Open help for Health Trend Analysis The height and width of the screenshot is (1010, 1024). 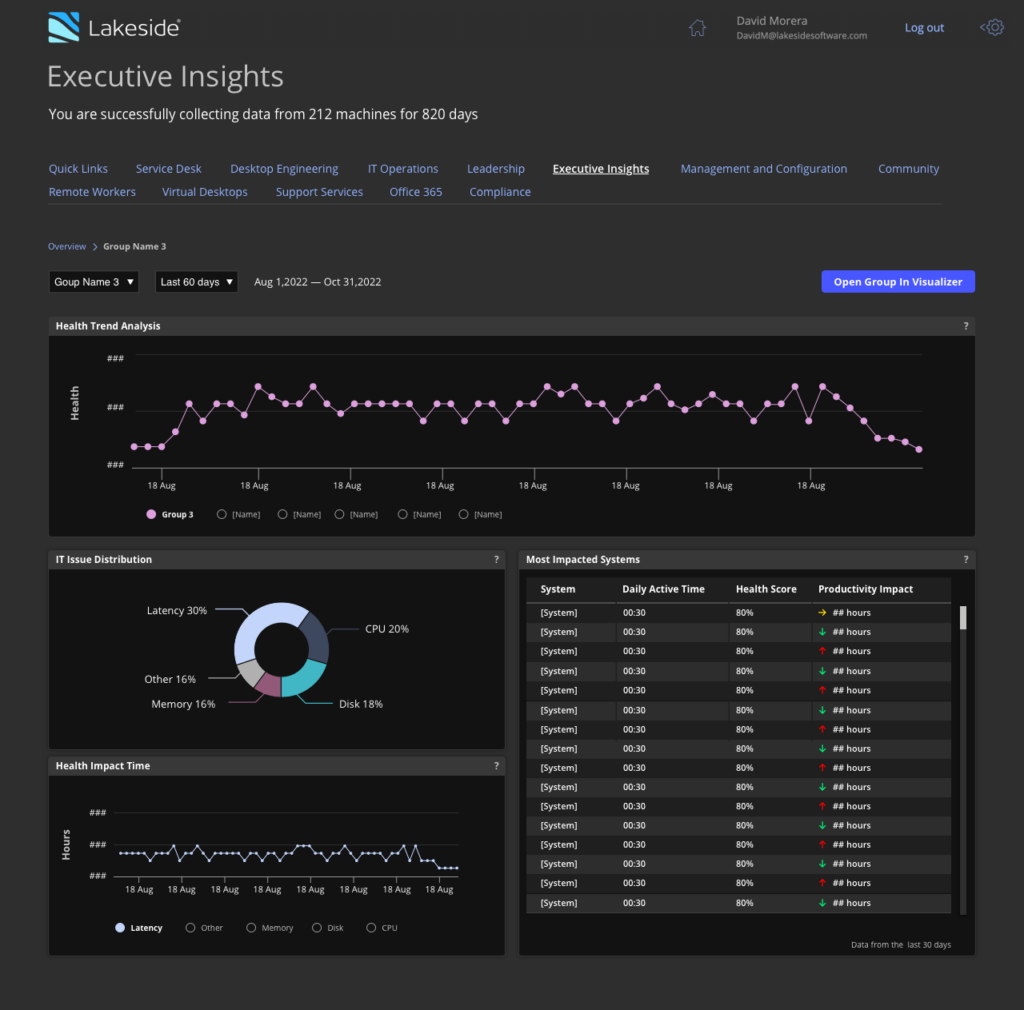966,326
